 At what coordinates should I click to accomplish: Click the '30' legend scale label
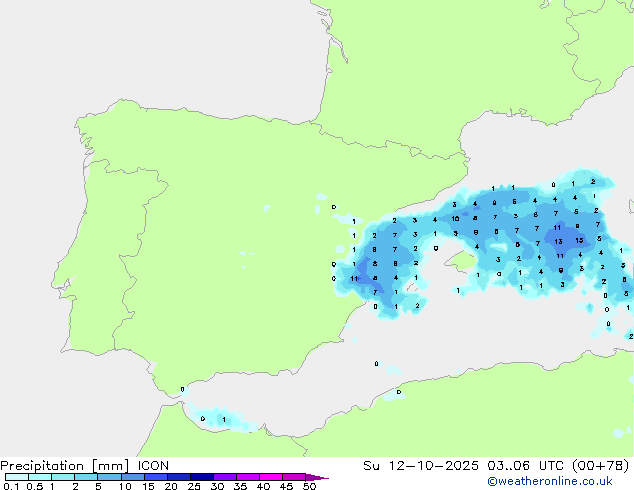pos(217,486)
